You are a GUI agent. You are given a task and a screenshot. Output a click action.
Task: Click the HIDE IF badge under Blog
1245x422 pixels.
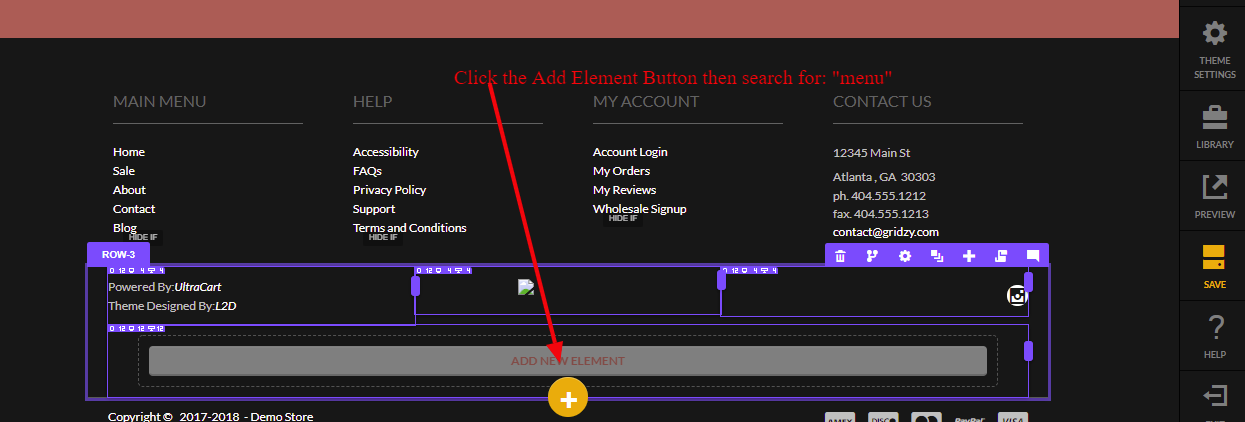pos(143,237)
